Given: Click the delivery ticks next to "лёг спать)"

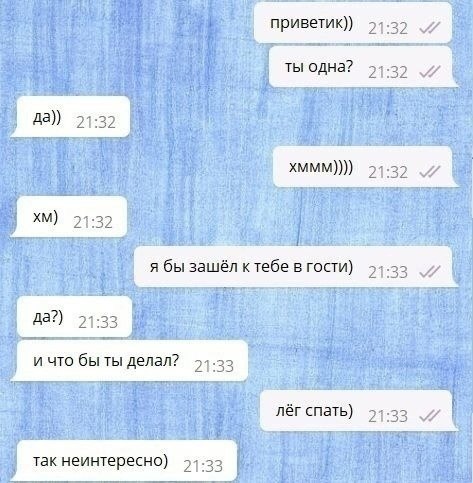Looking at the screenshot, I should 430,415.
